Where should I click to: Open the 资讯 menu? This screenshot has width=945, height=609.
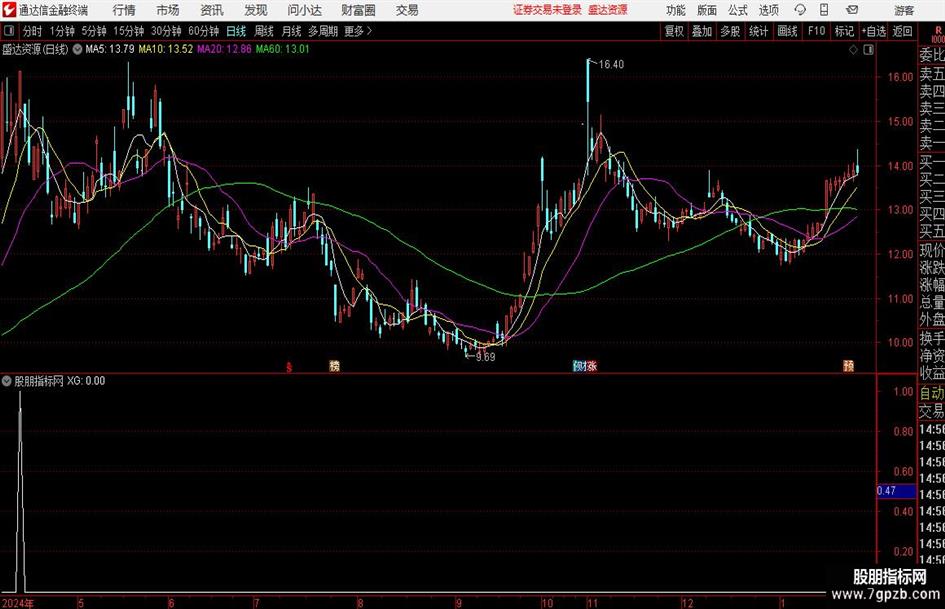pyautogui.click(x=212, y=10)
